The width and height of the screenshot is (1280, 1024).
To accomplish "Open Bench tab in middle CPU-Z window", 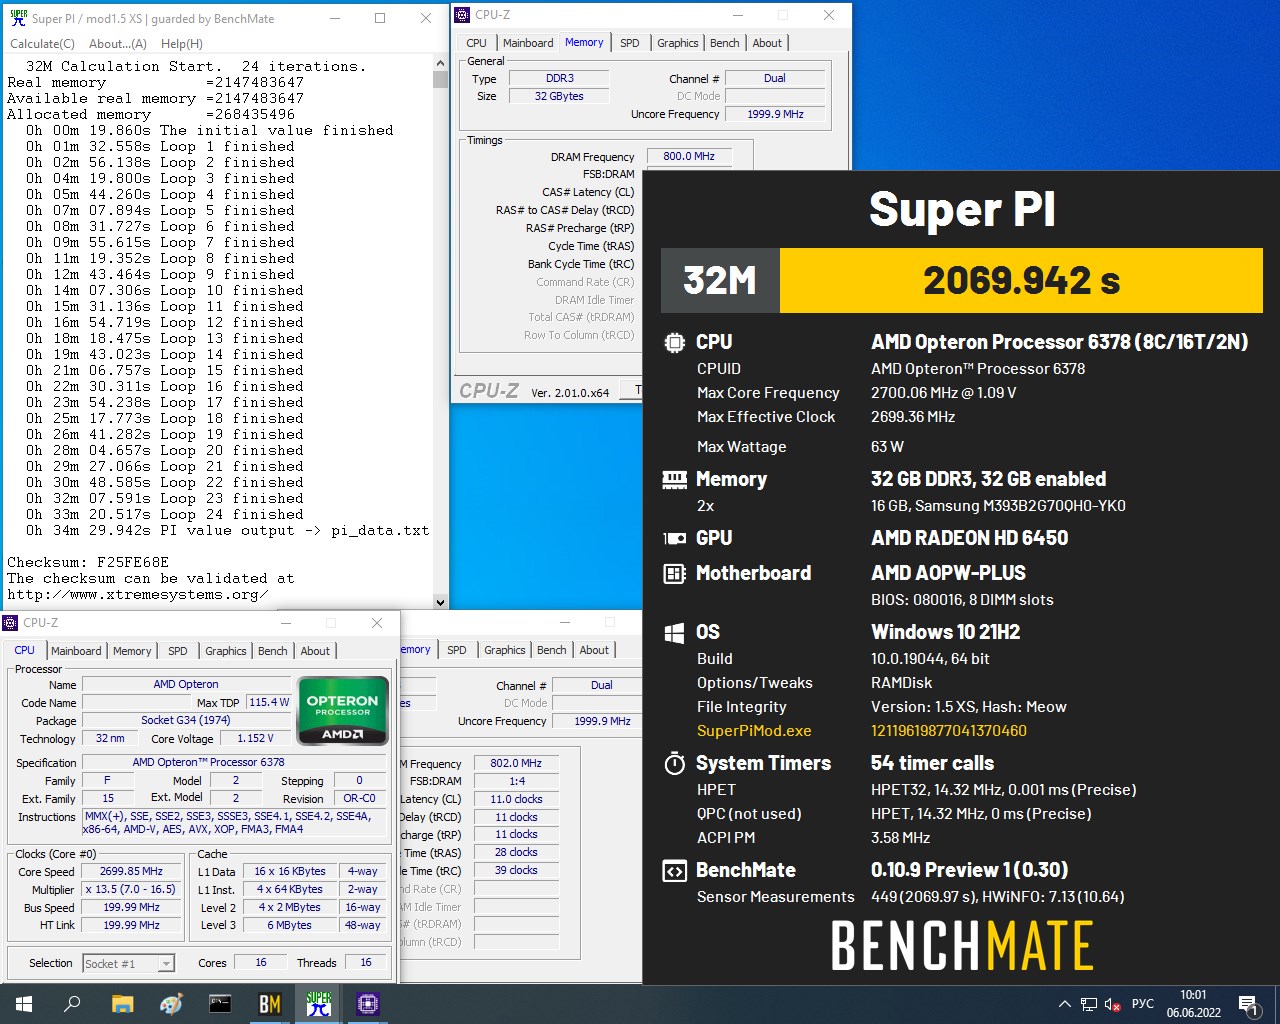I will [x=552, y=650].
